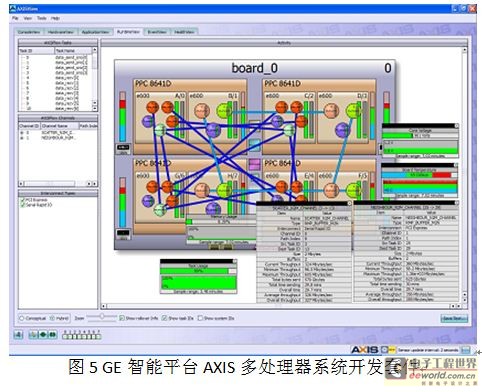Click the yellow-green task node in core B/1
The width and height of the screenshot is (482, 392).
(224, 111)
